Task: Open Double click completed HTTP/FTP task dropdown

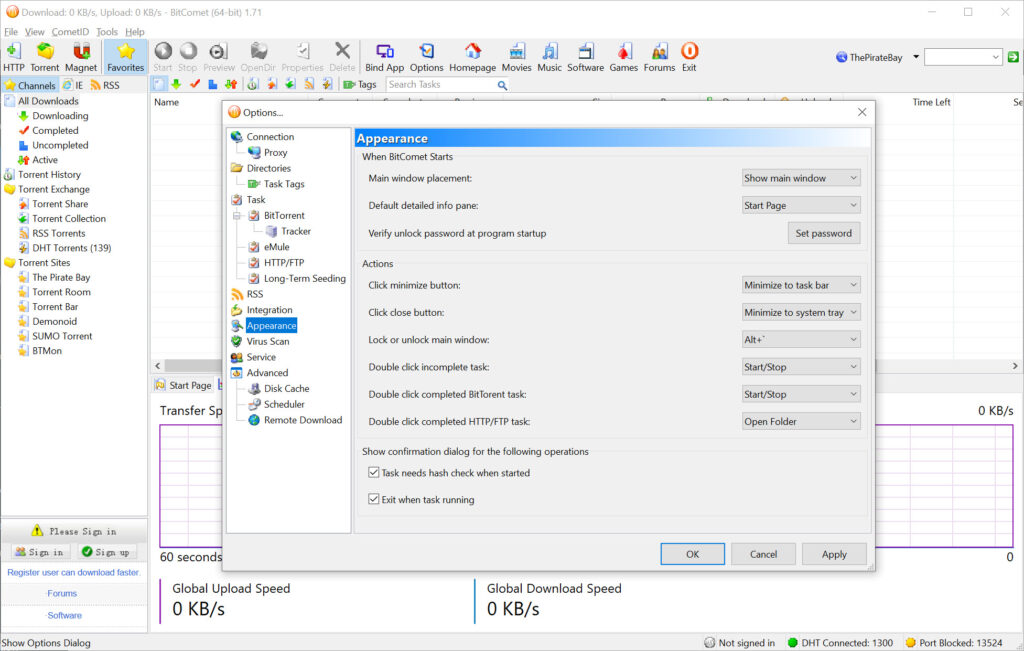Action: click(800, 422)
